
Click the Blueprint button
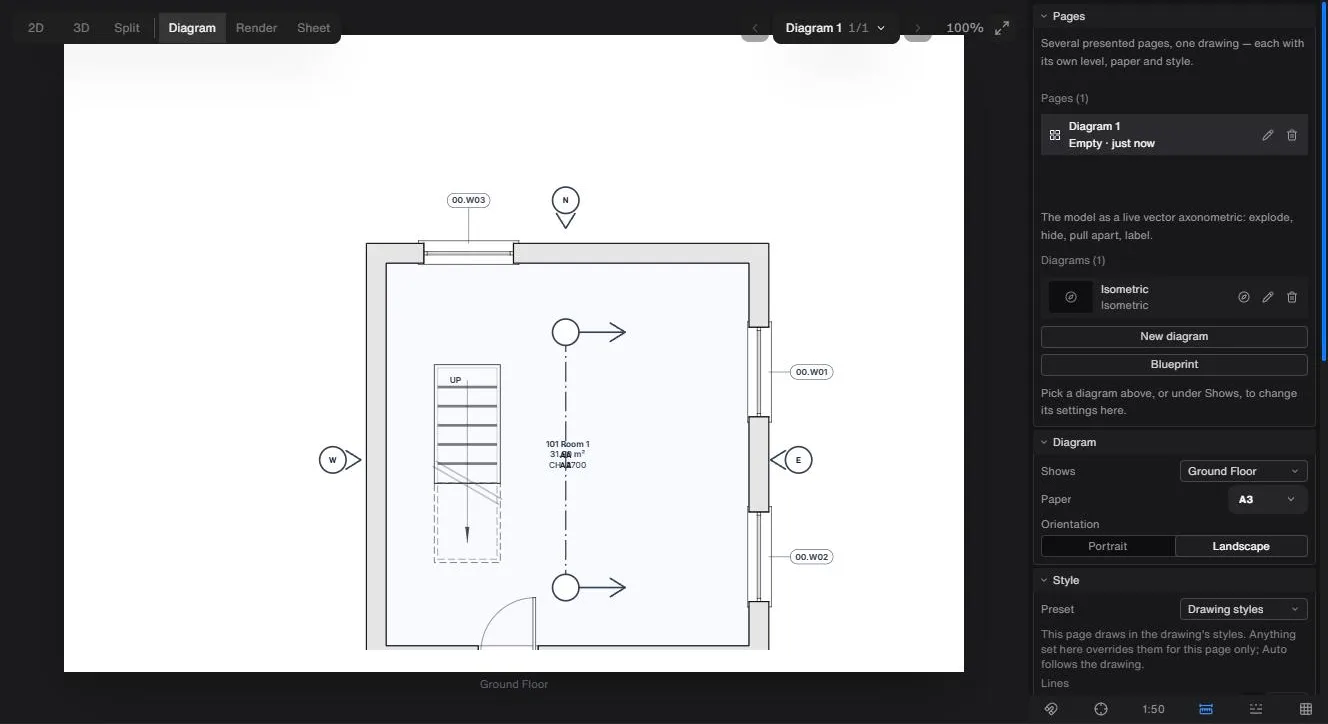[x=1174, y=364]
